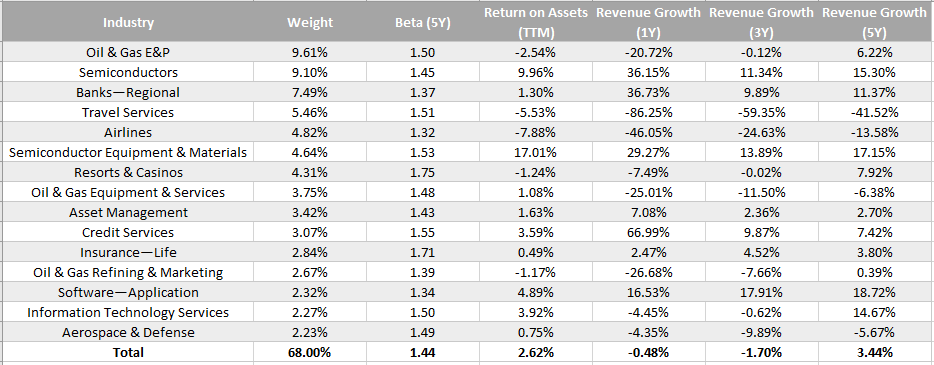Image resolution: width=934 pixels, height=365 pixels.
Task: Select Credit Services 1Y growth 66.99%
Action: (649, 232)
